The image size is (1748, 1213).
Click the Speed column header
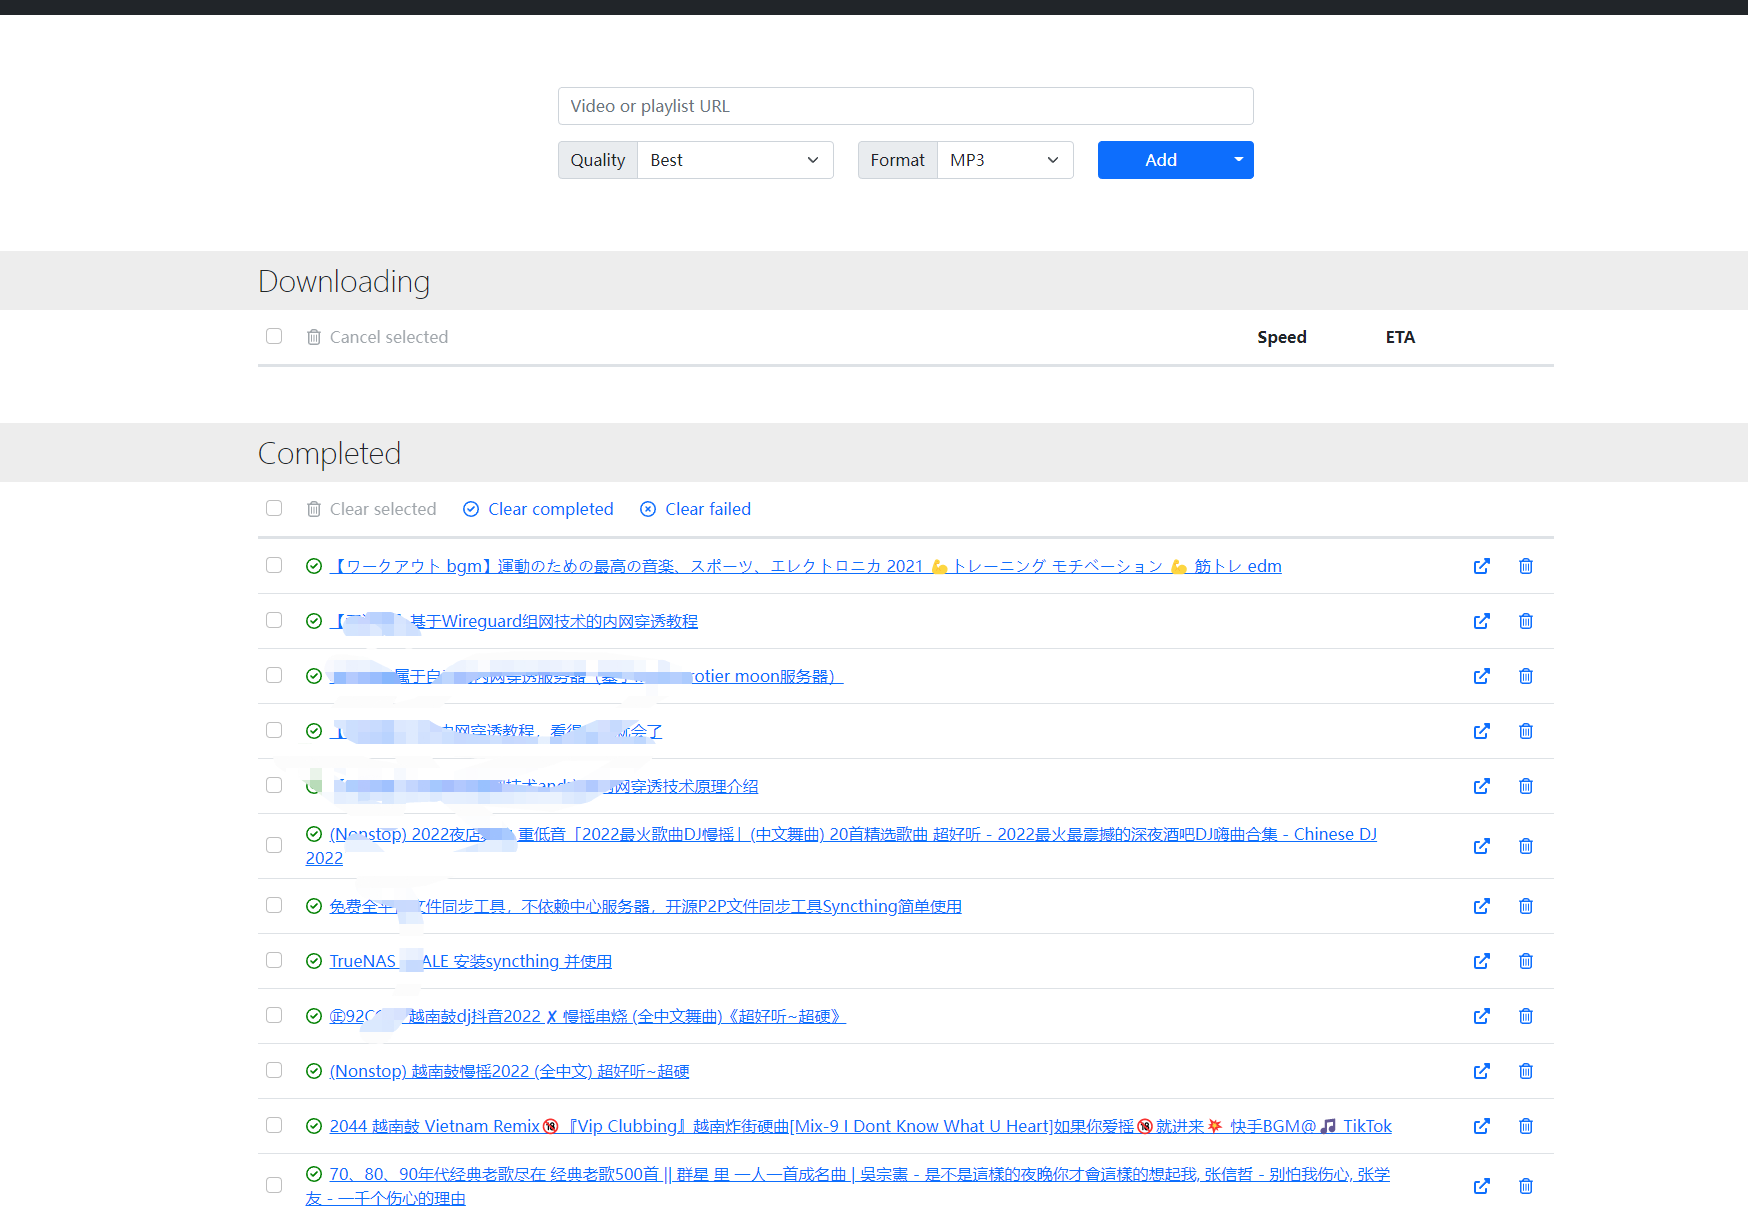[x=1281, y=337]
